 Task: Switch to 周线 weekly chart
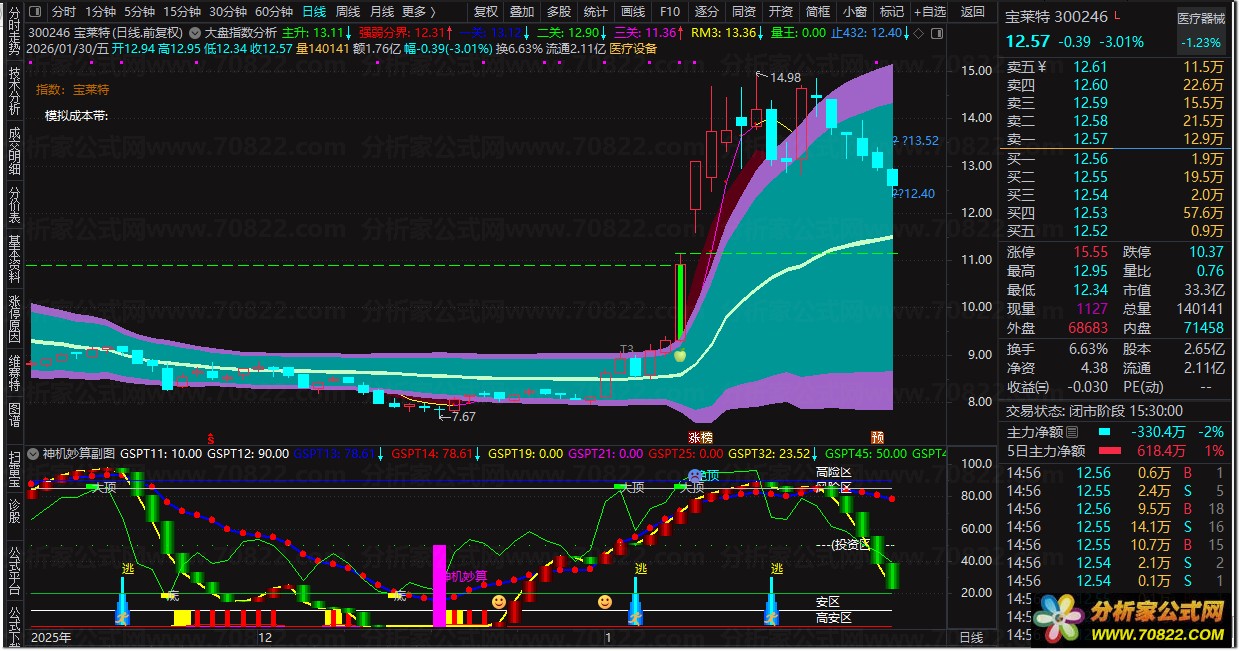click(x=348, y=12)
